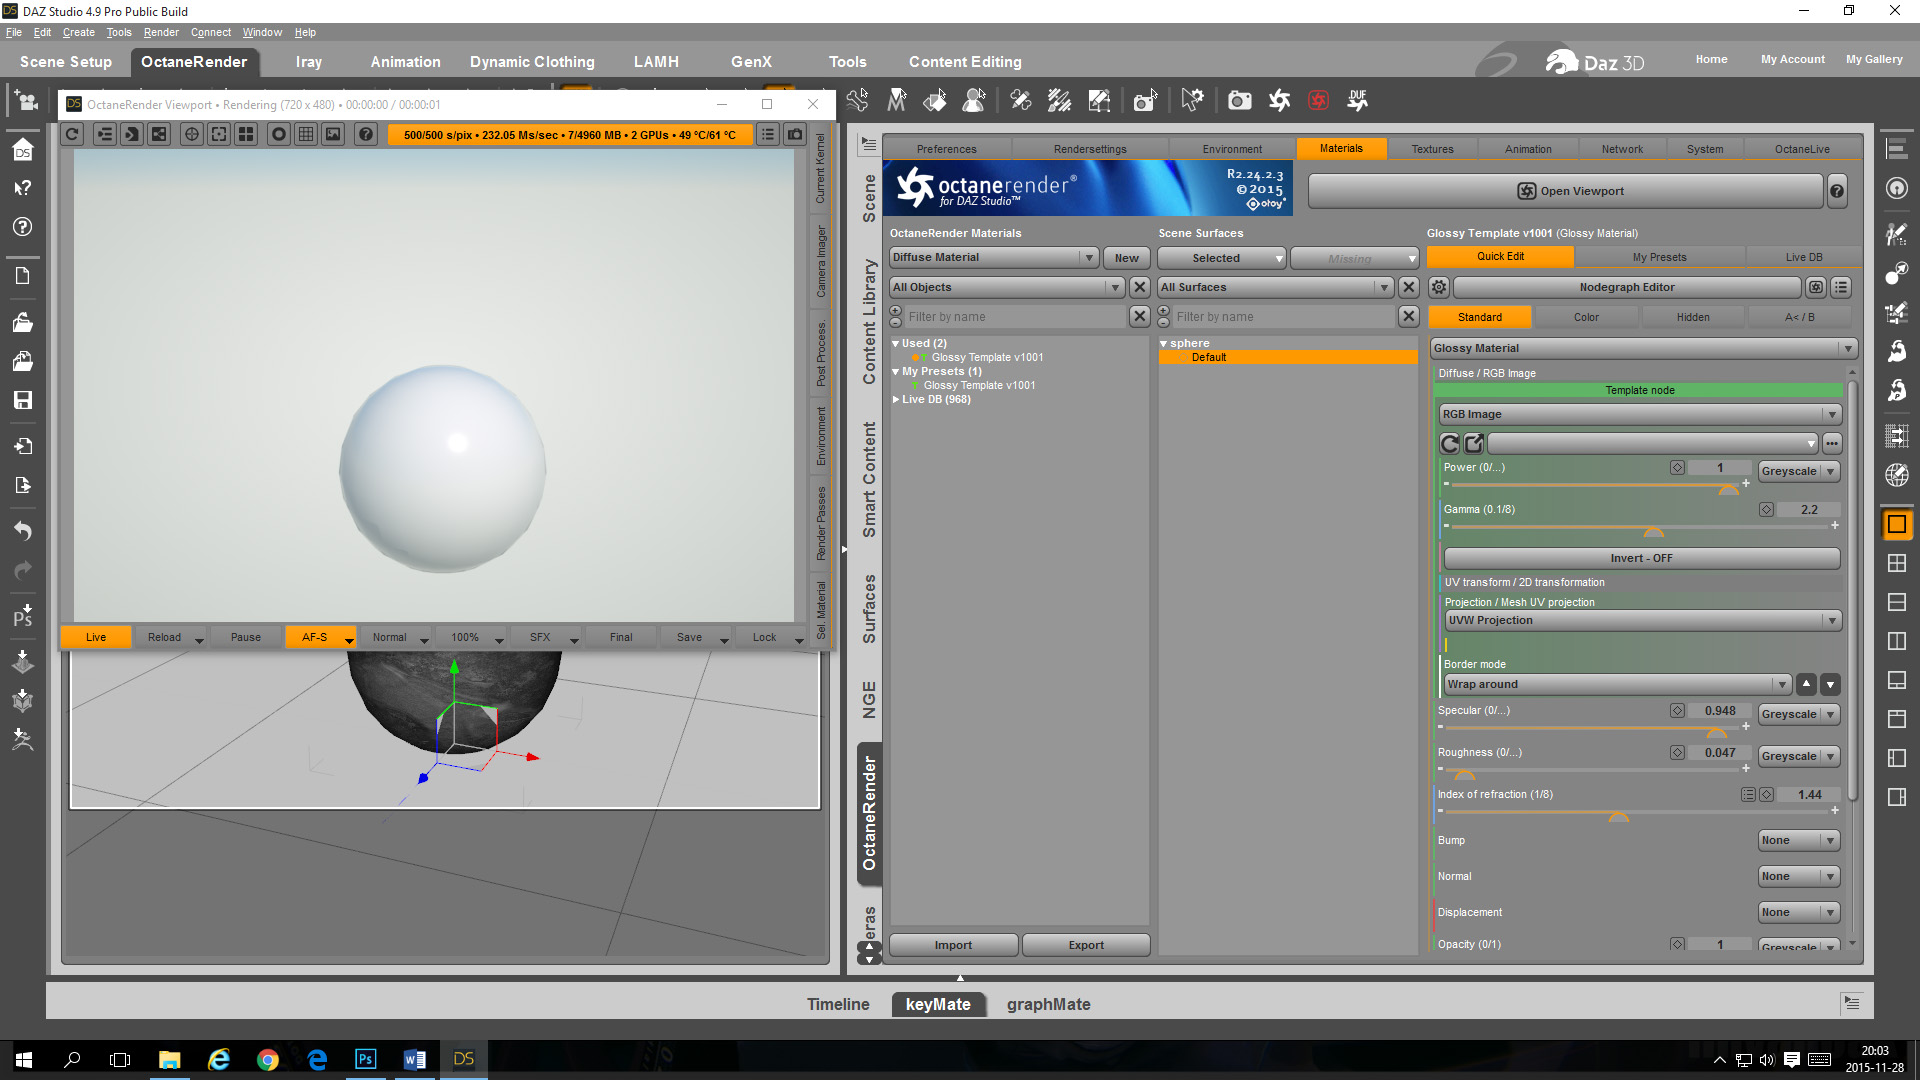1920x1080 pixels.
Task: Click the Export materials button
Action: point(1085,945)
